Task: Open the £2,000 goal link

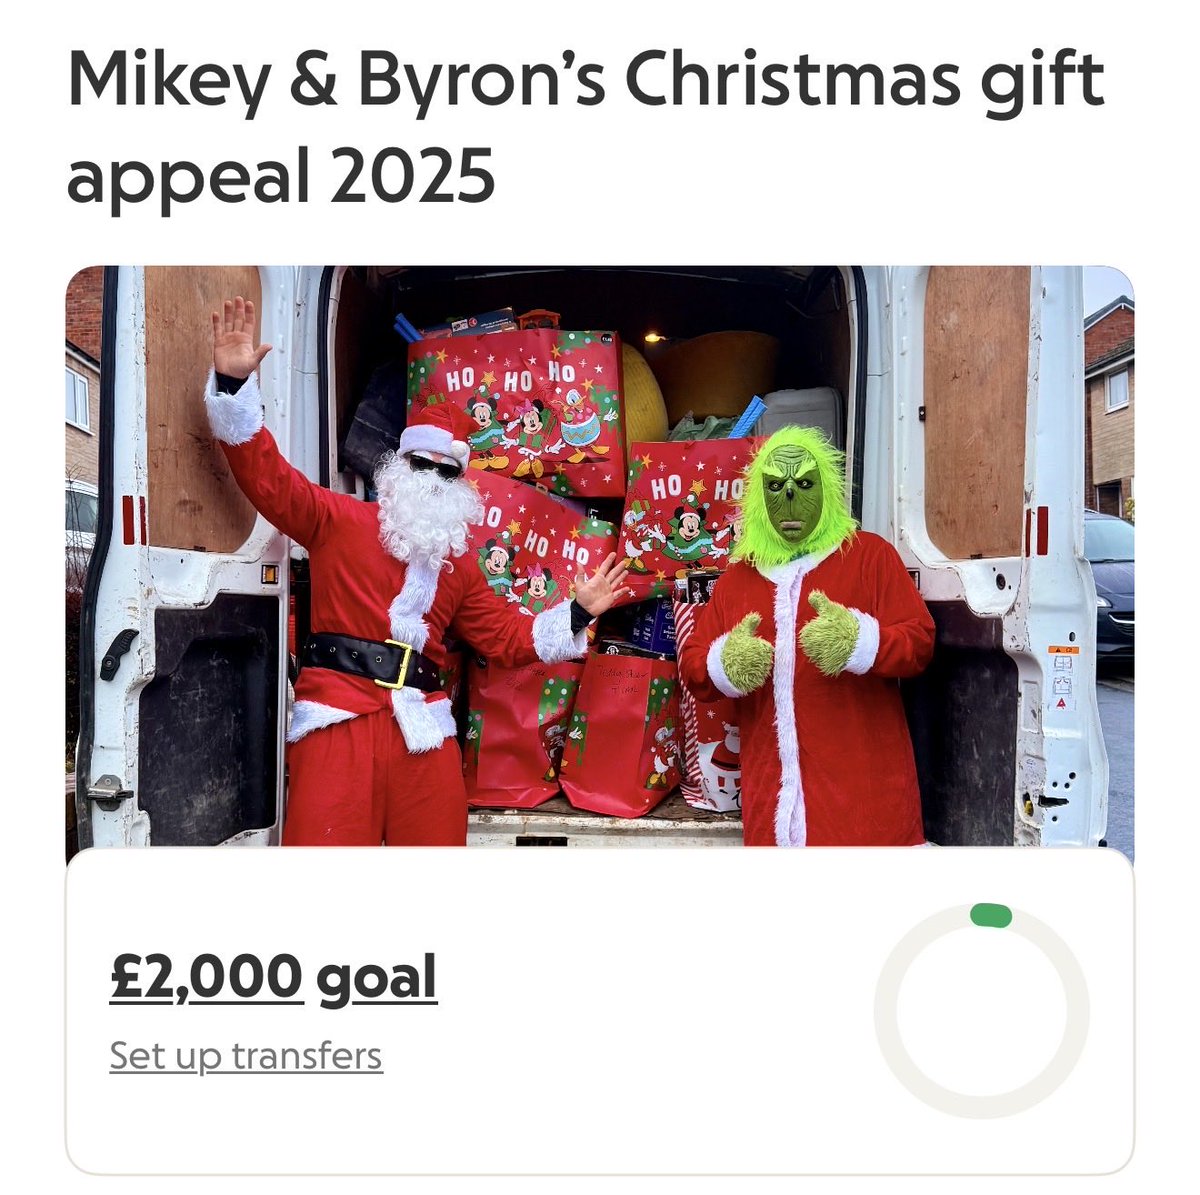Action: tap(273, 977)
